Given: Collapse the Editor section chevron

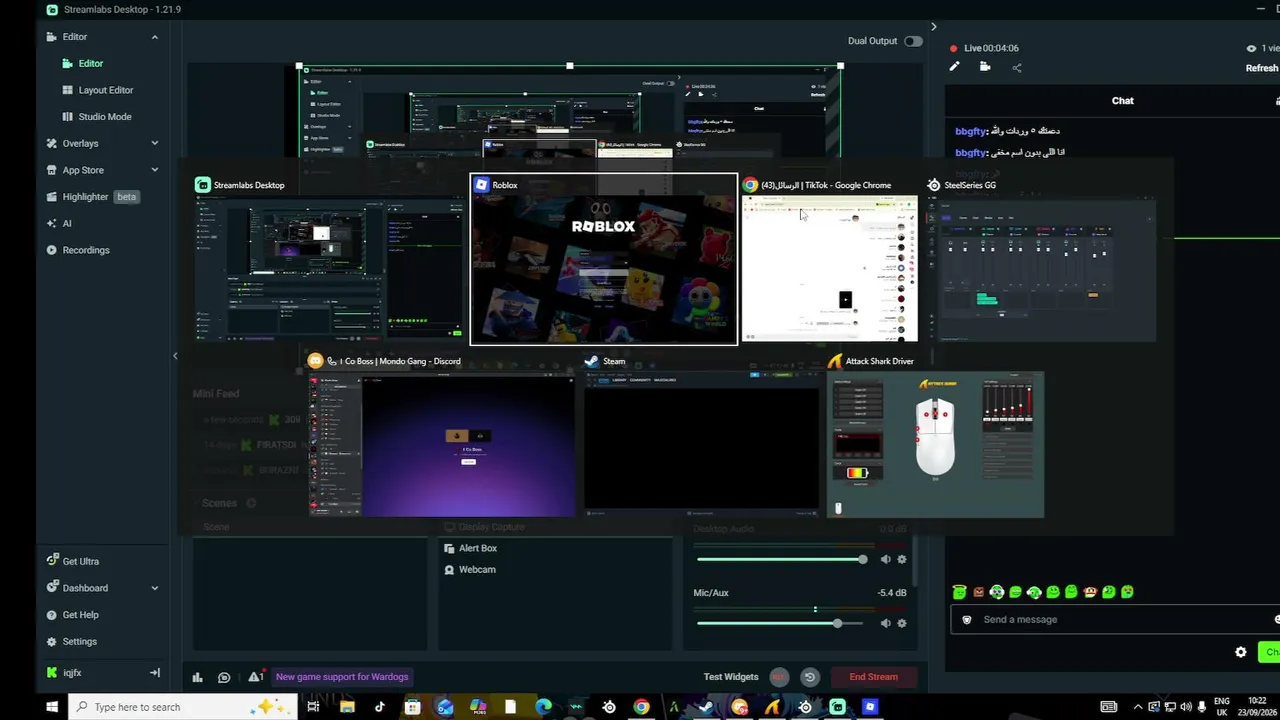Looking at the screenshot, I should tap(155, 37).
